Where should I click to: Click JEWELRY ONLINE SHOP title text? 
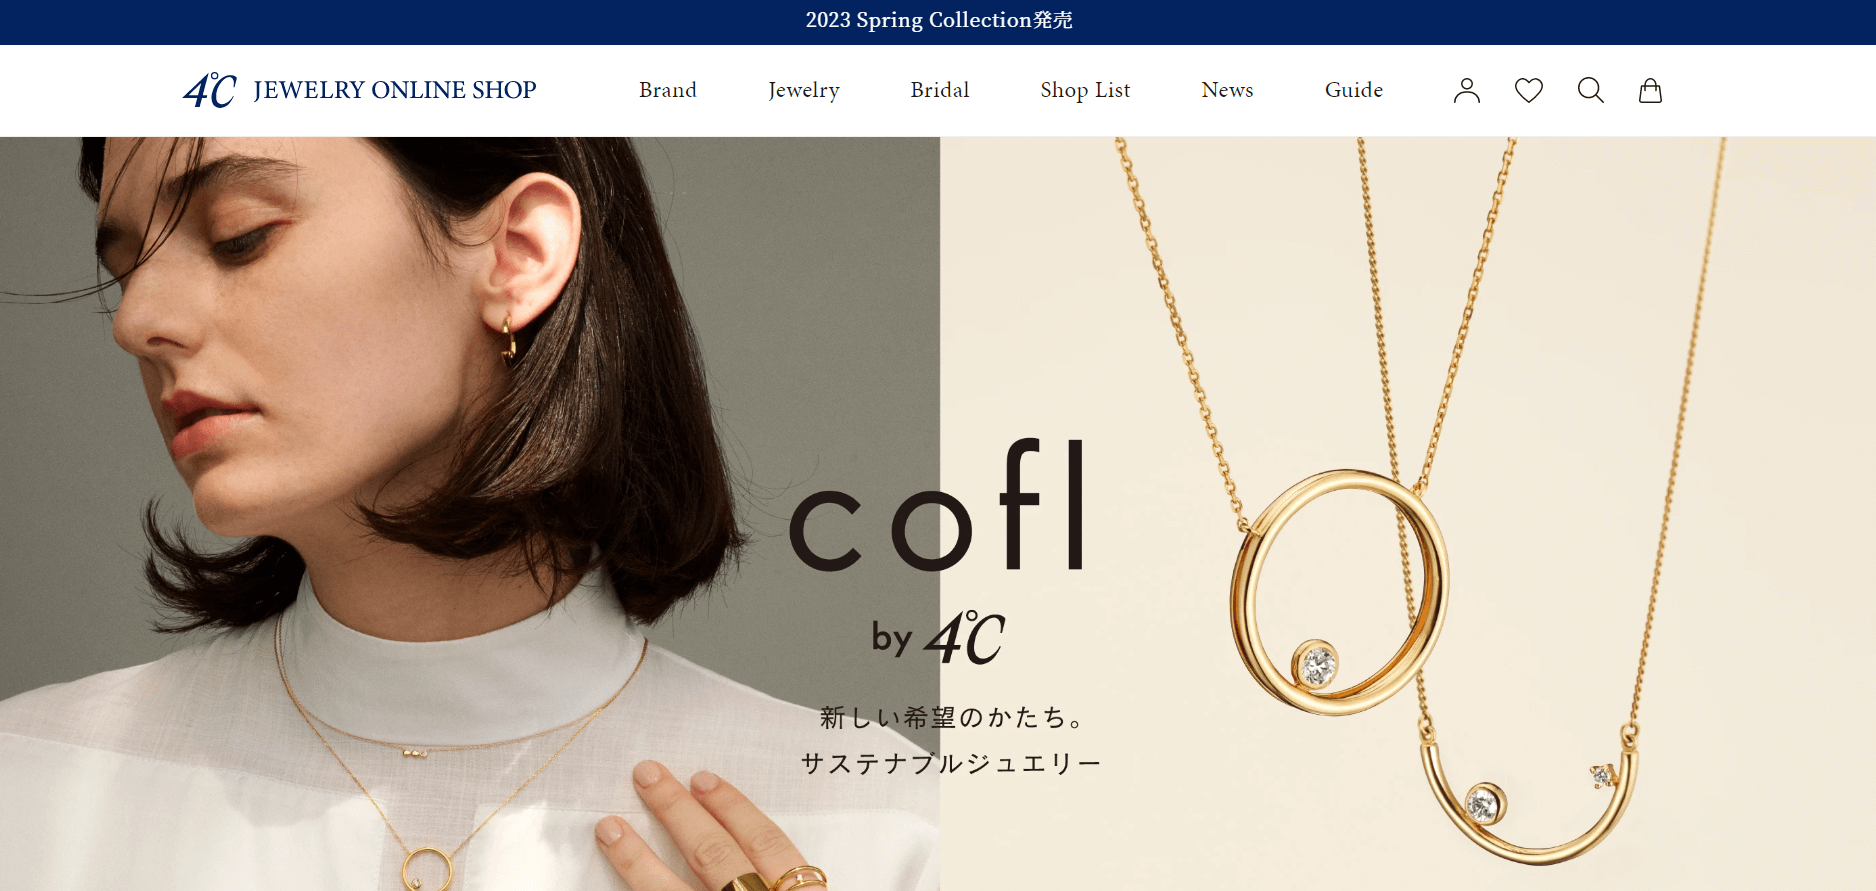(x=395, y=90)
